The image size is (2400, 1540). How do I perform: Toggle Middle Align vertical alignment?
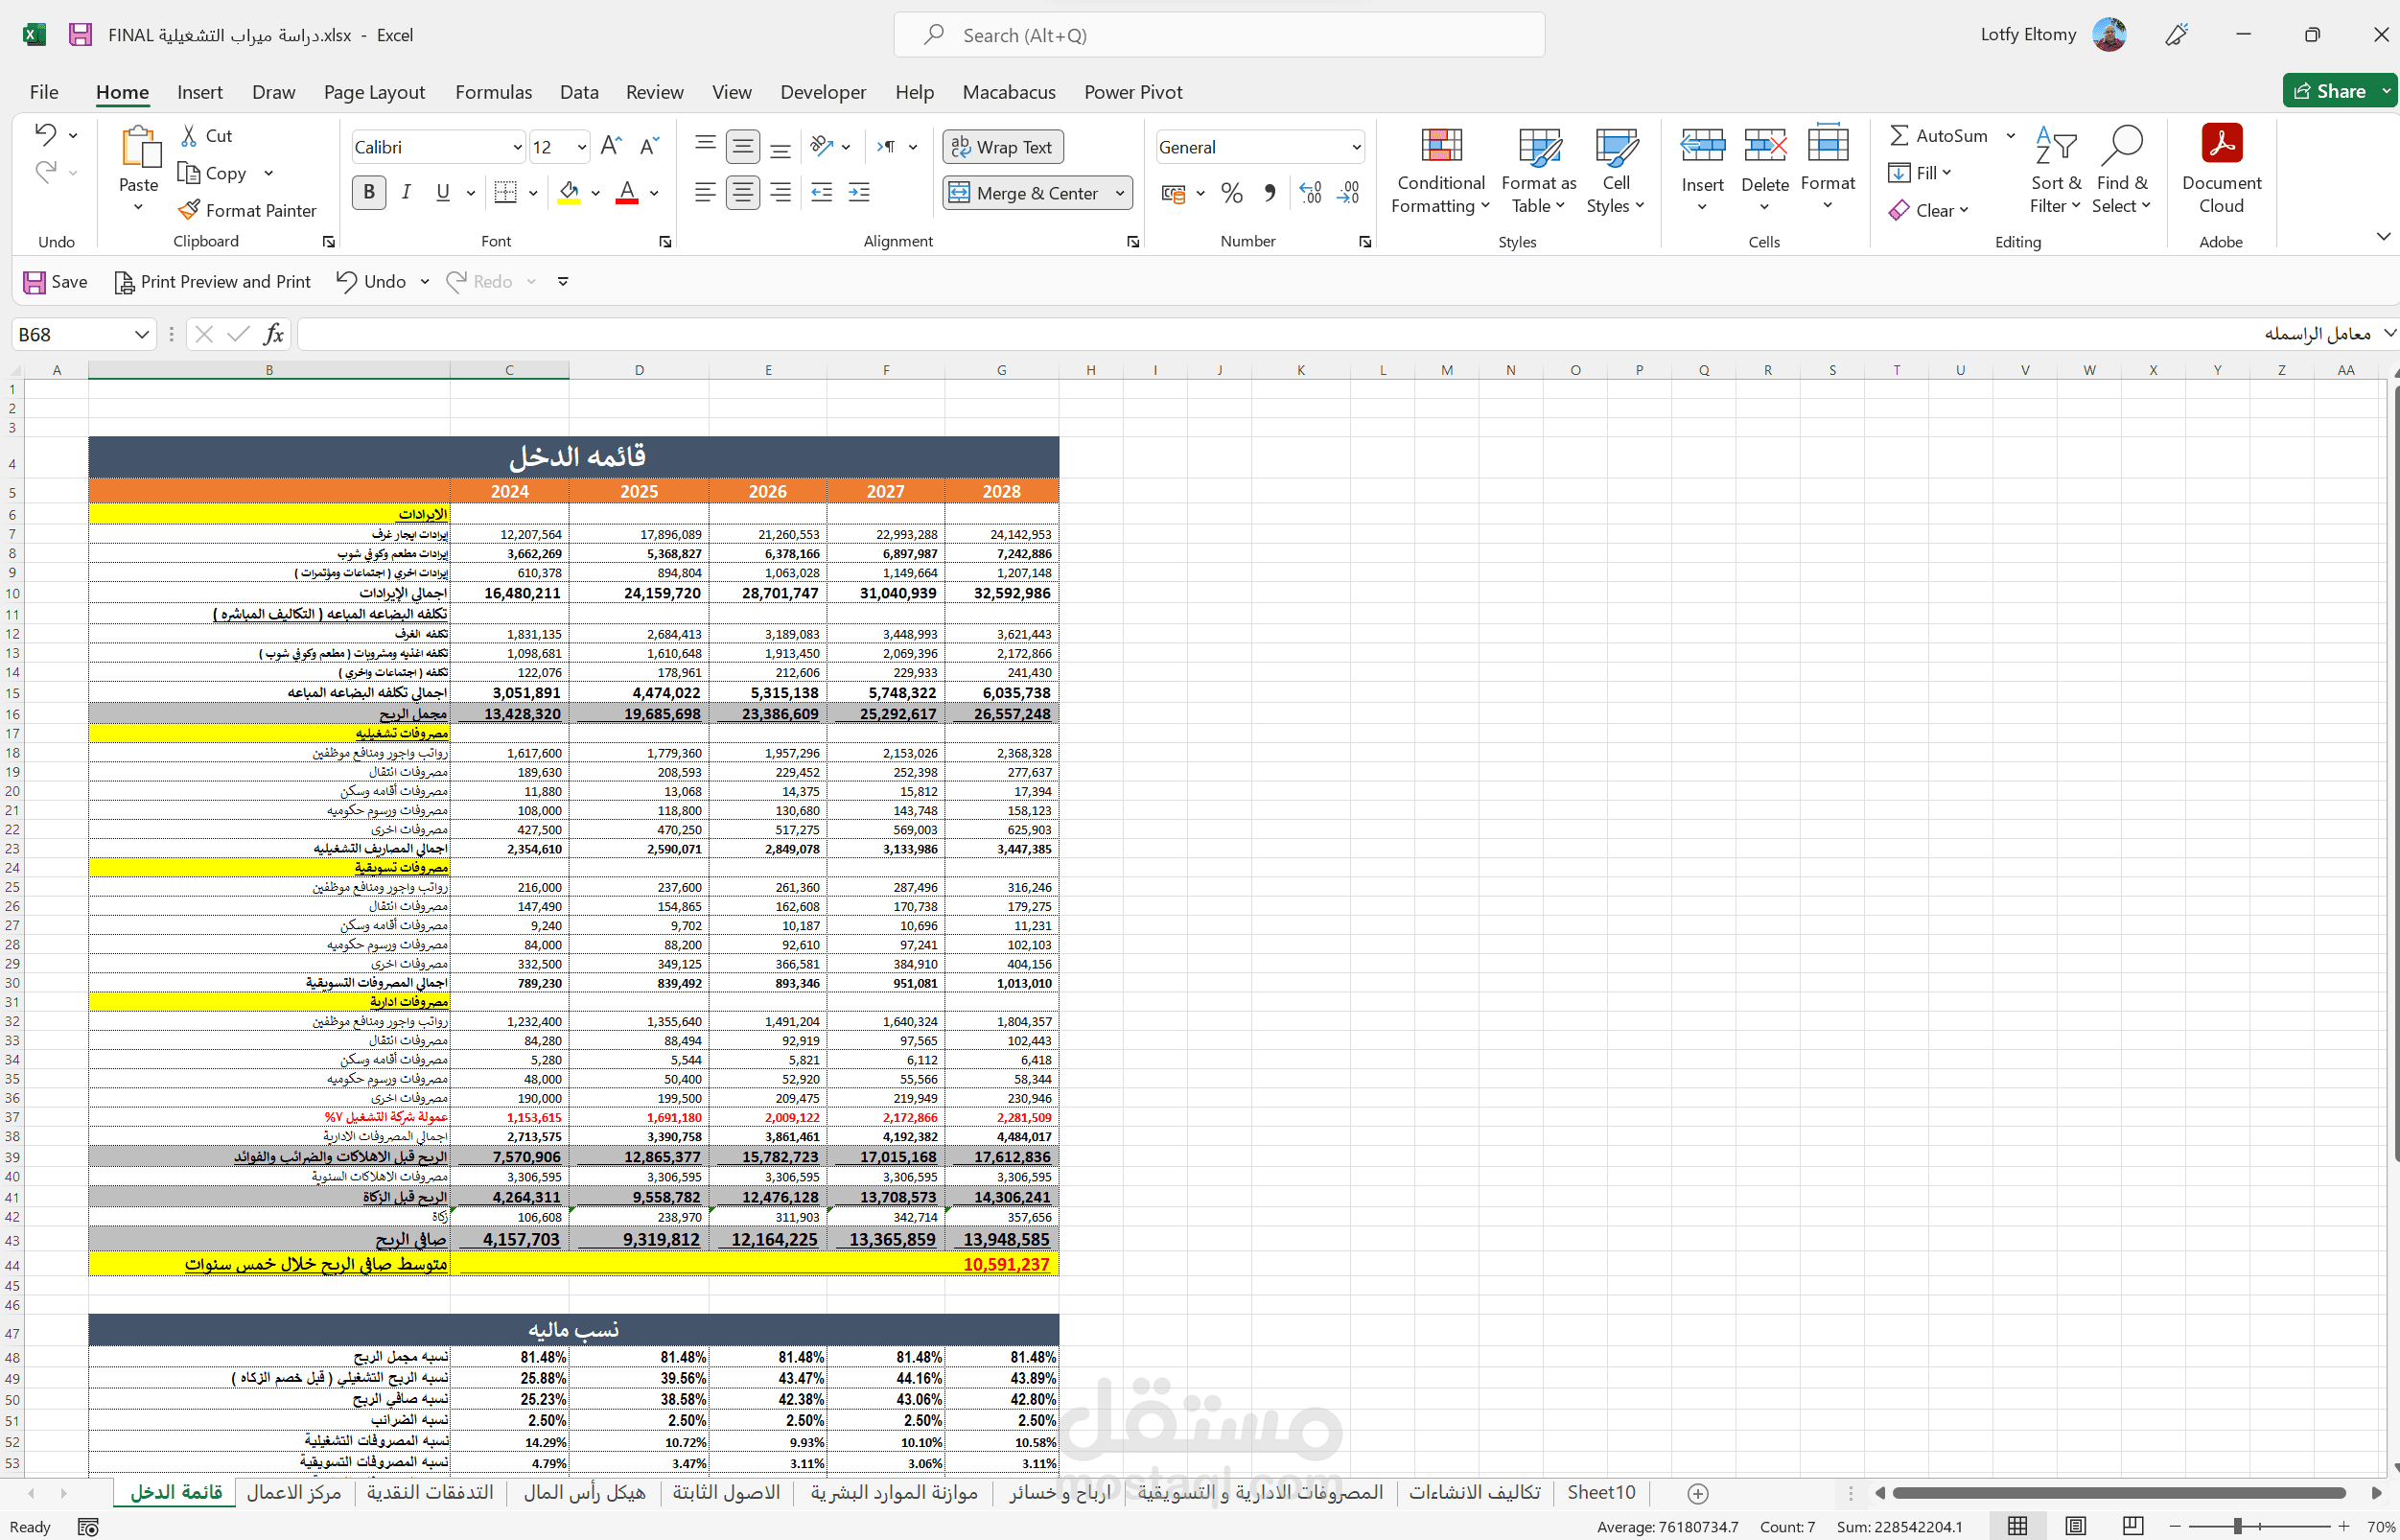[x=743, y=147]
